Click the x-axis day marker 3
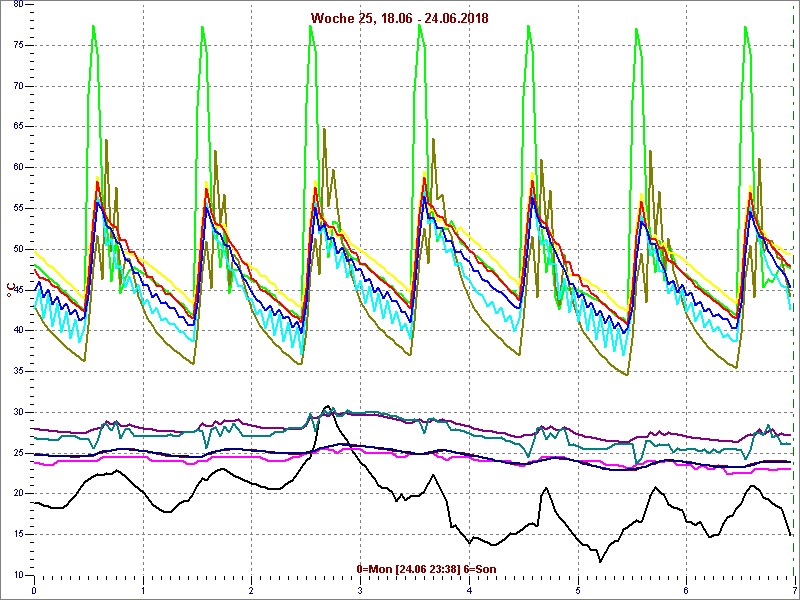Image resolution: width=800 pixels, height=600 pixels. 360,590
